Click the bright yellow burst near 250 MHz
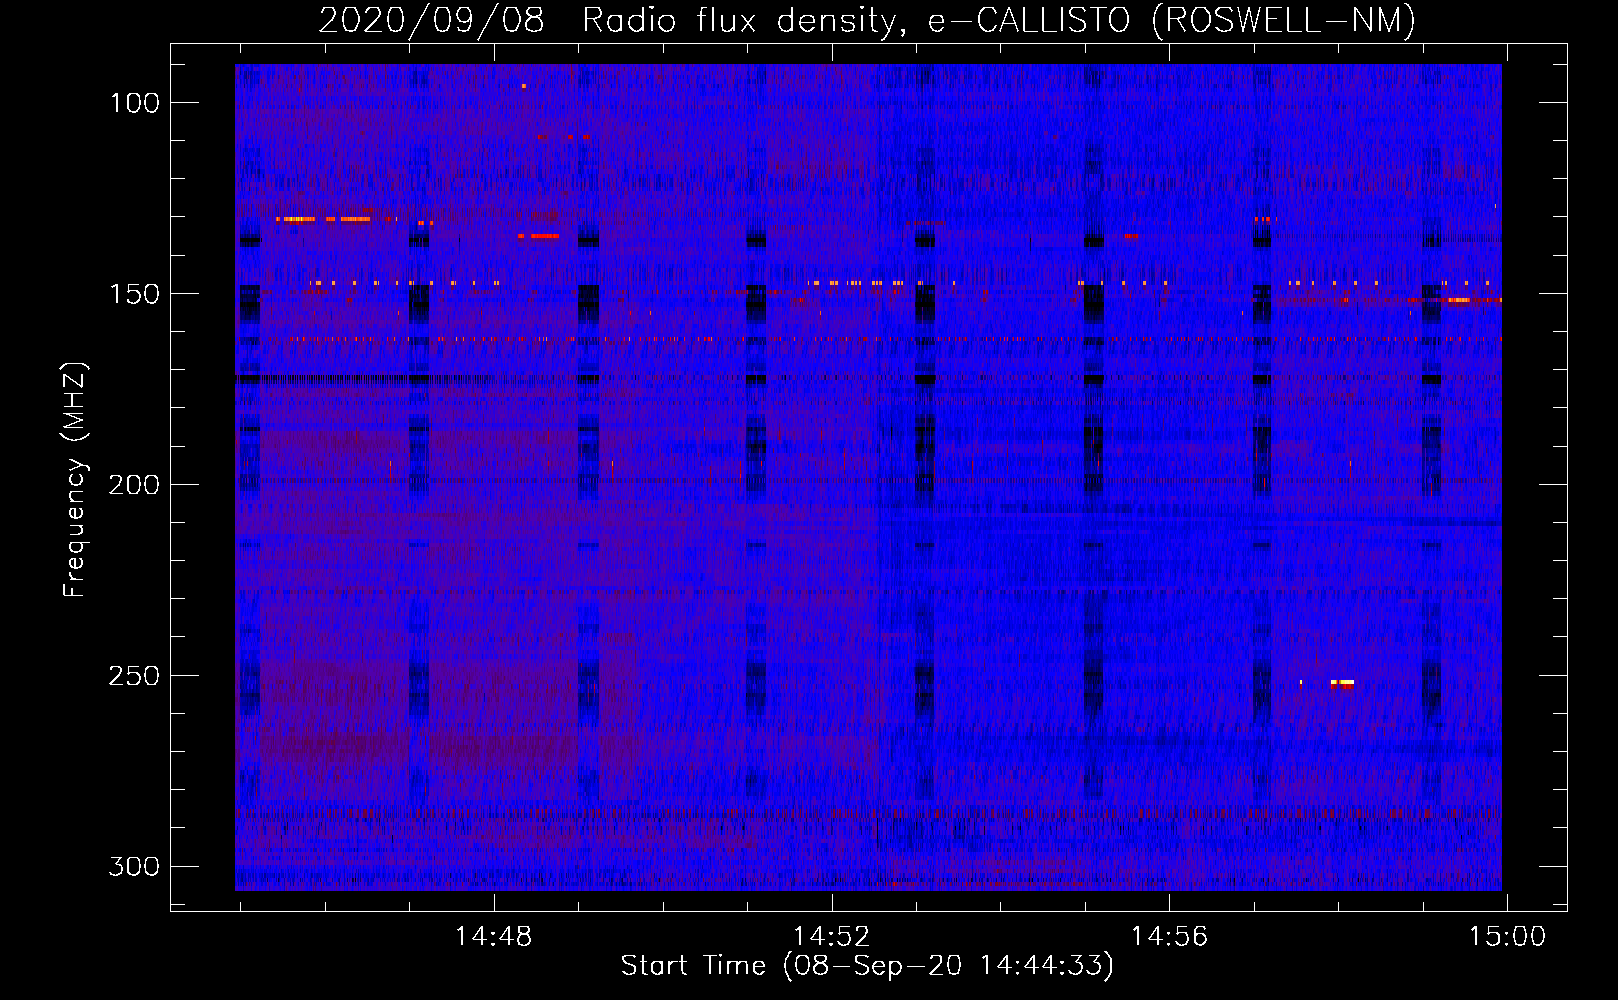This screenshot has width=1618, height=1000. (1342, 683)
